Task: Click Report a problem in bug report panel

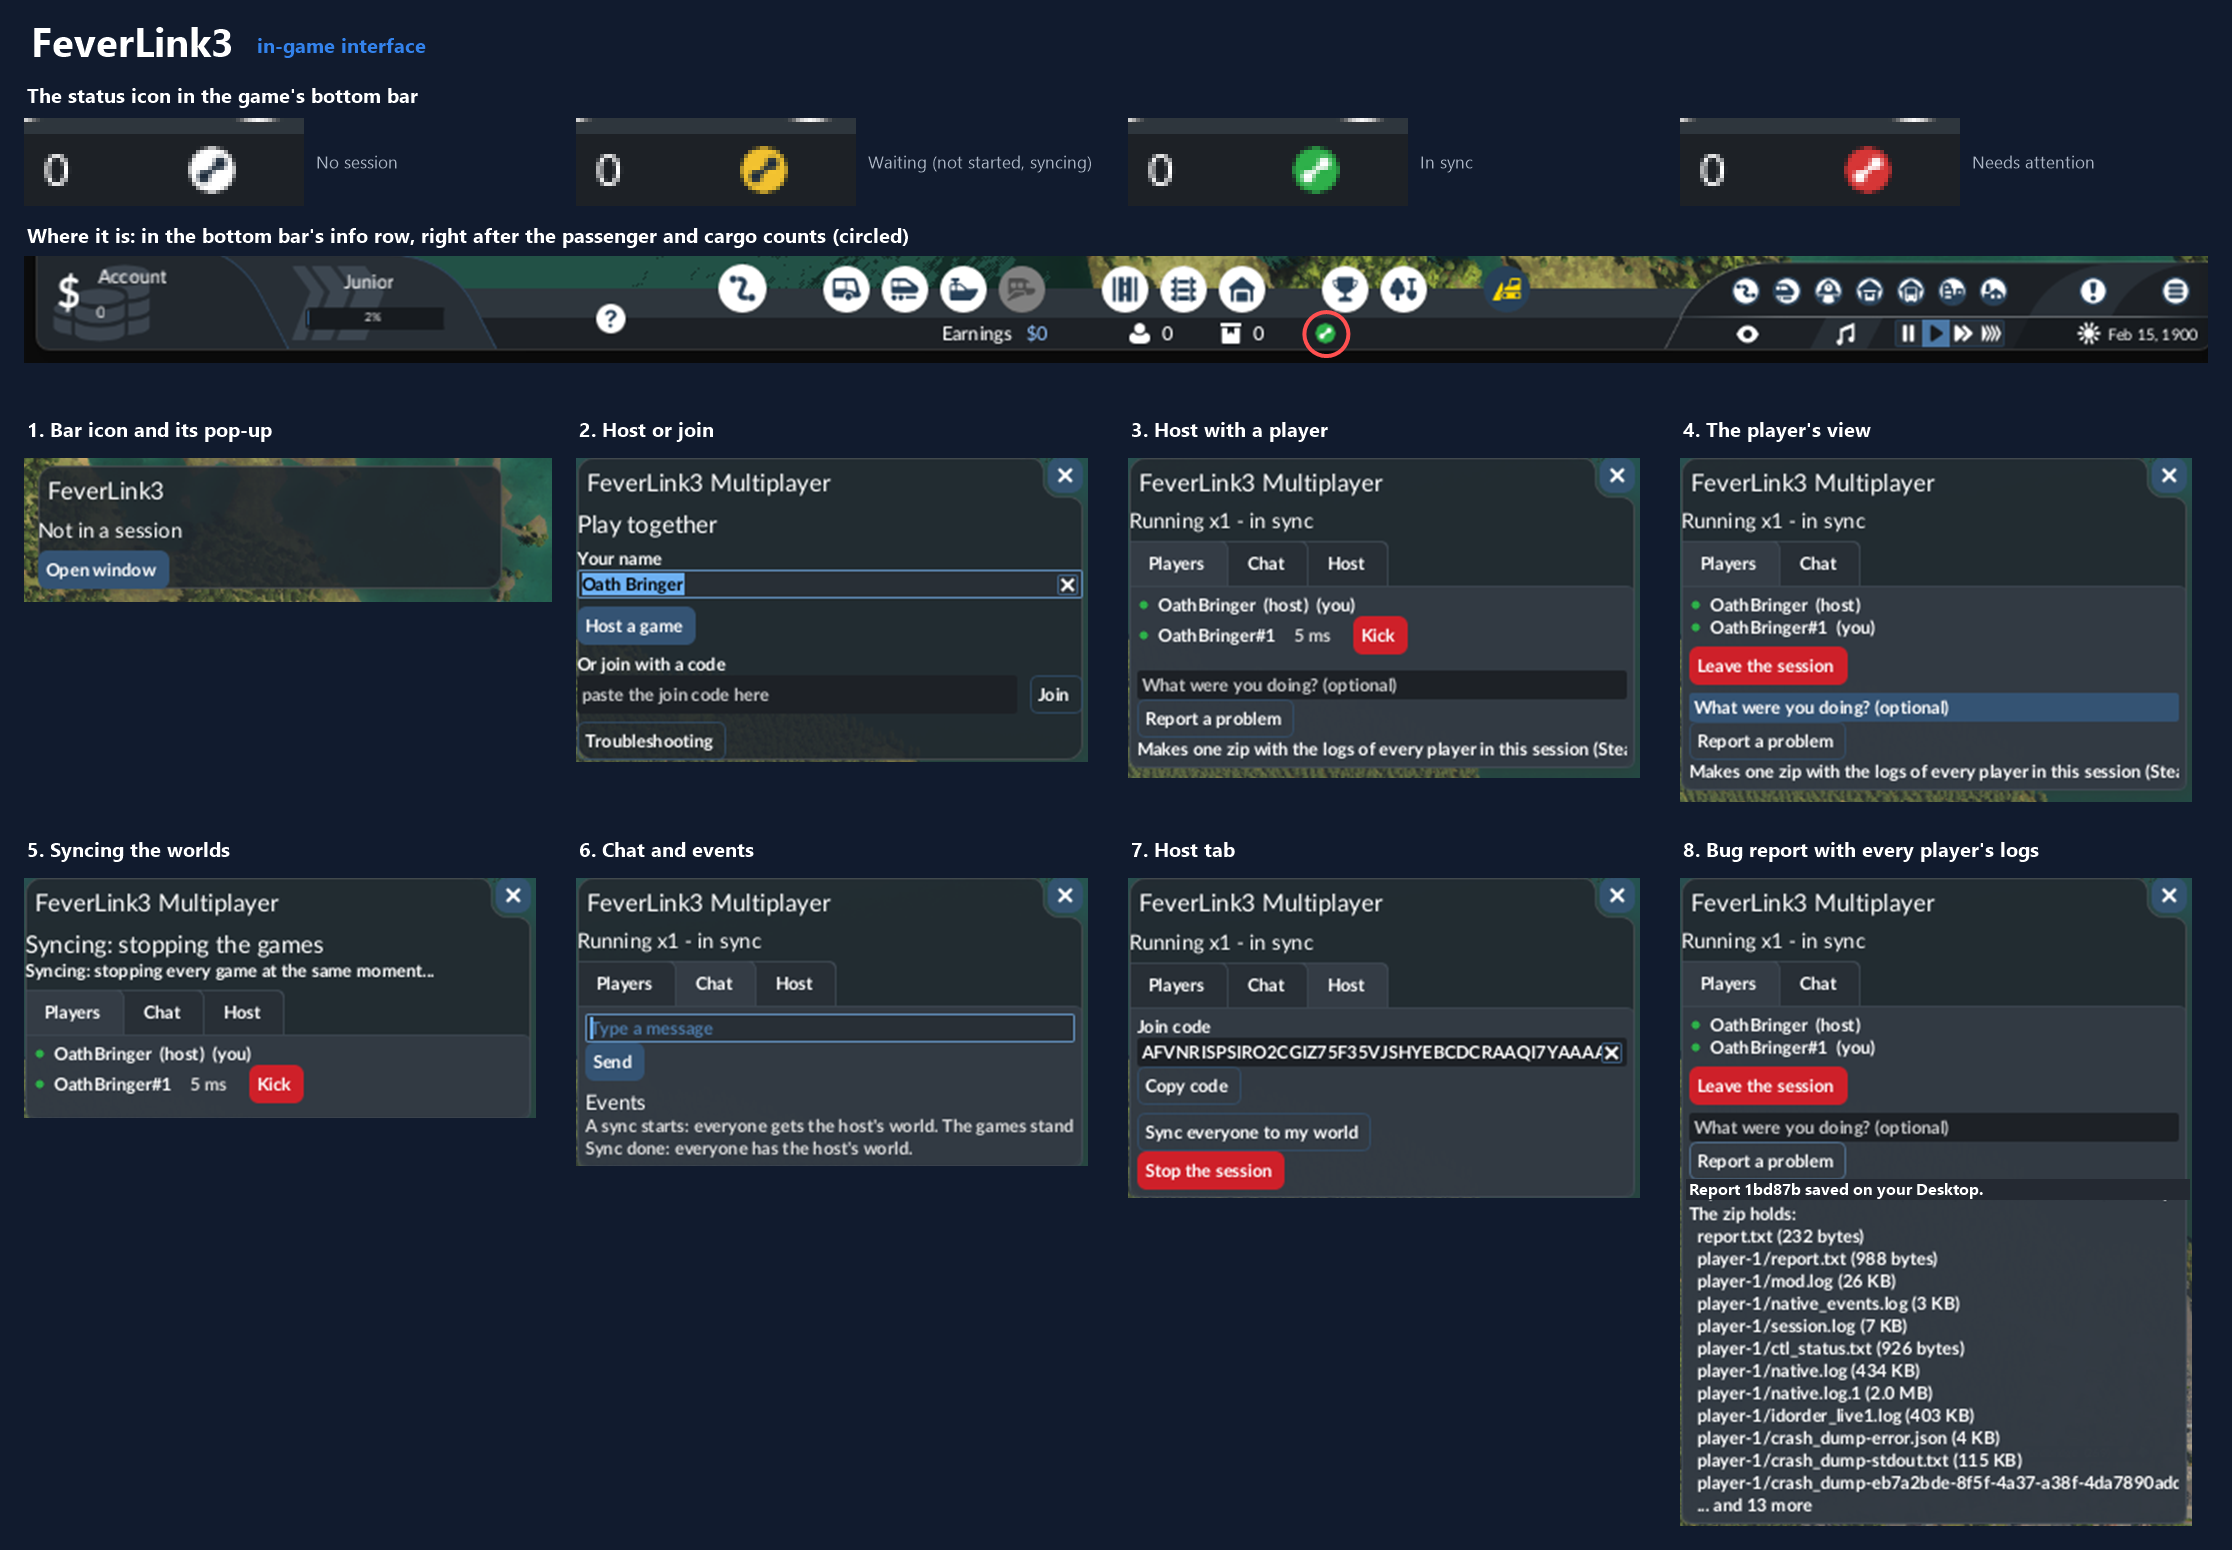Action: pos(1765,1161)
